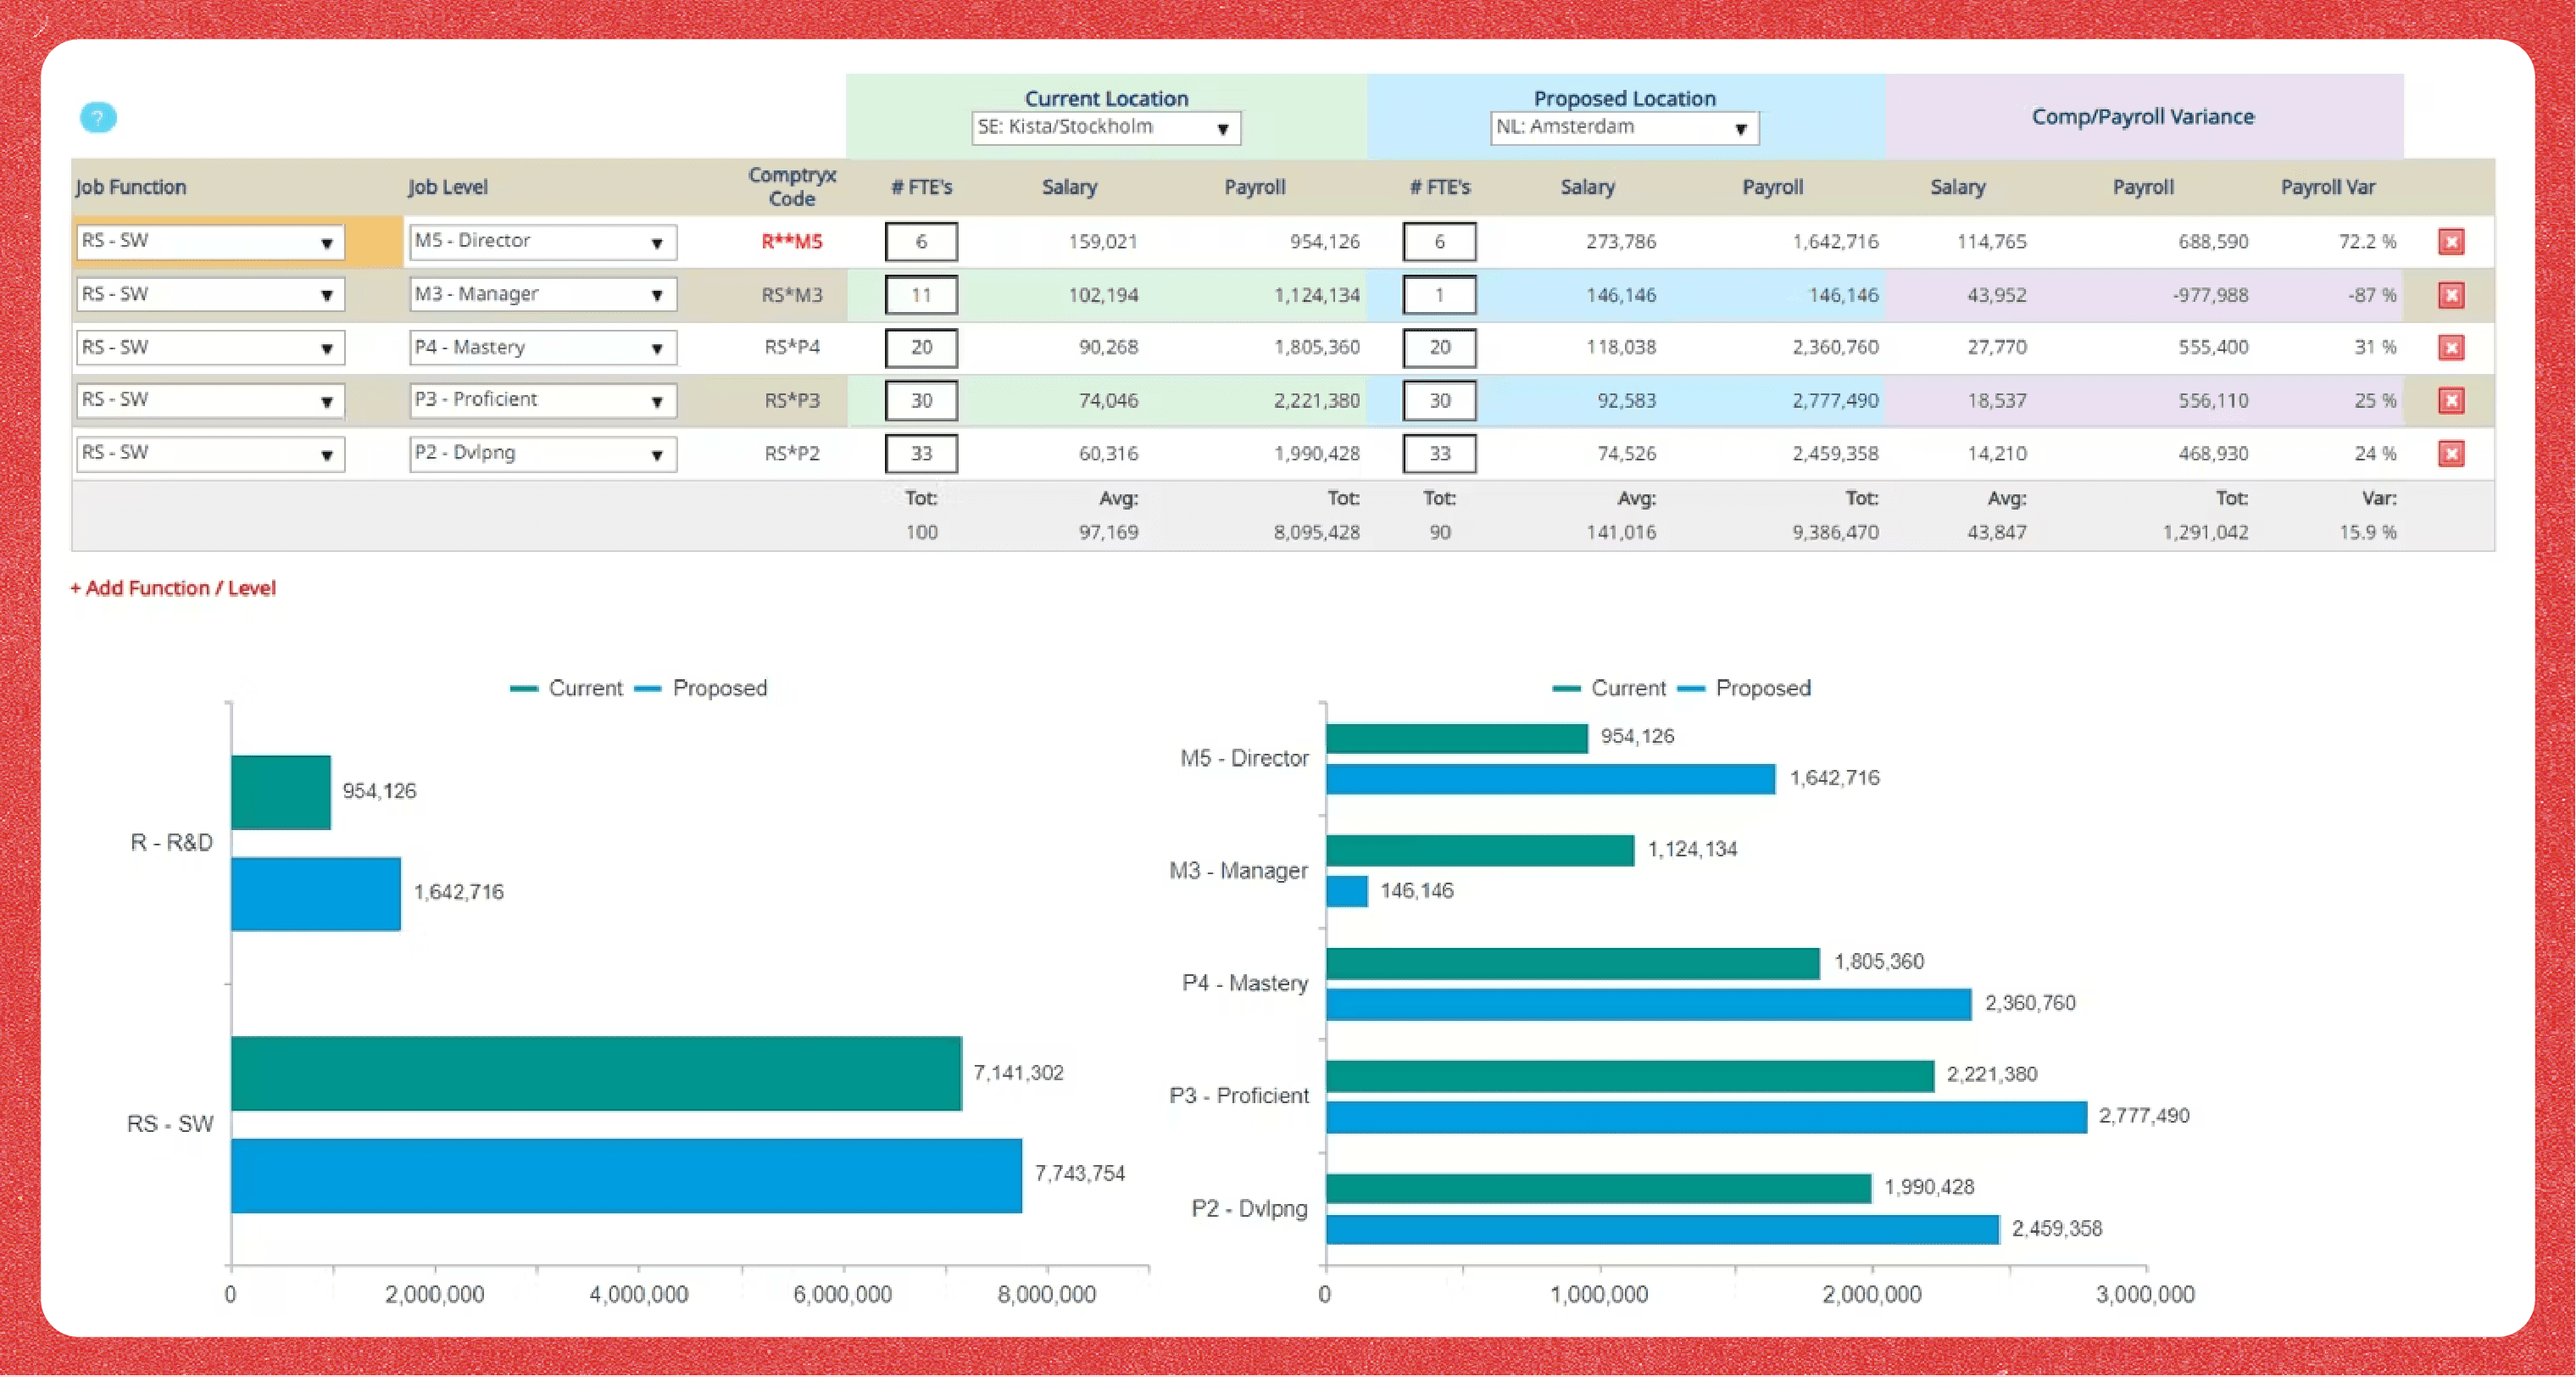This screenshot has height=1377, width=2576.
Task: Click Add Function / Level link
Action: click(173, 588)
